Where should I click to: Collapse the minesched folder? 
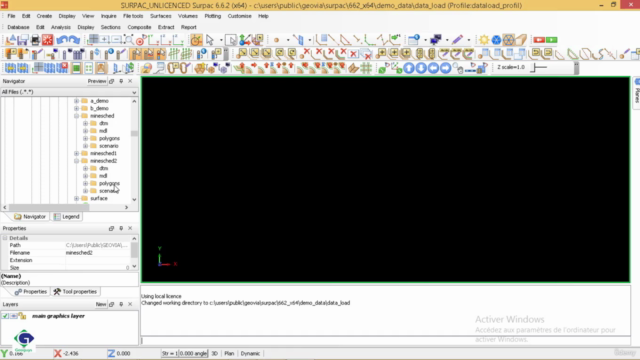coord(76,116)
